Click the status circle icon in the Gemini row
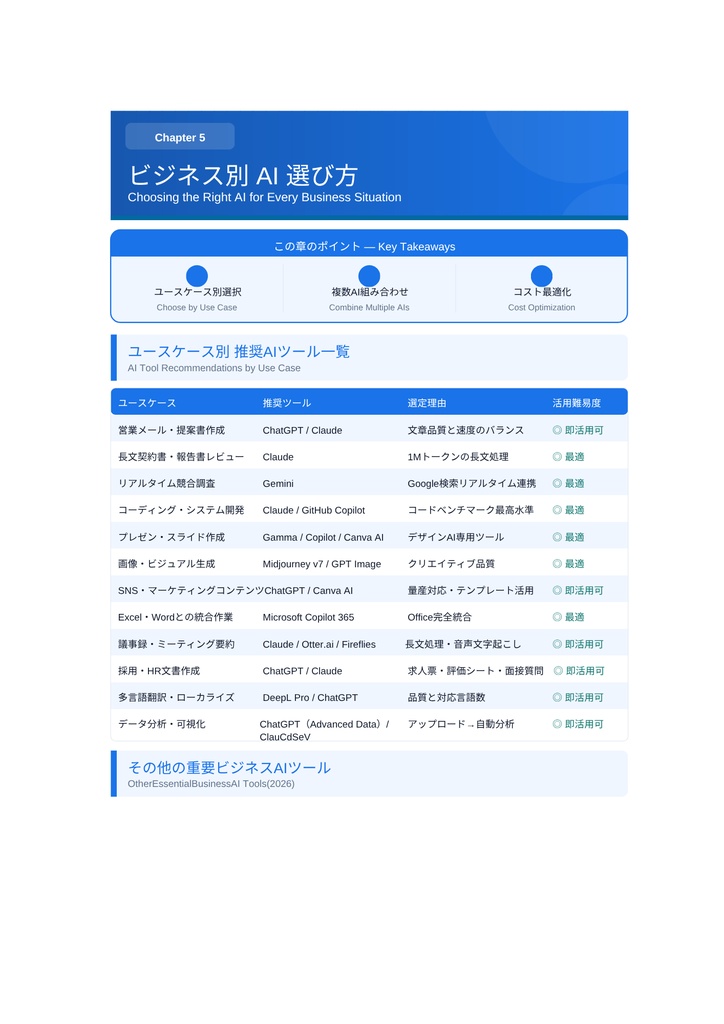Viewport: 724px width, 1024px height. pyautogui.click(x=557, y=483)
